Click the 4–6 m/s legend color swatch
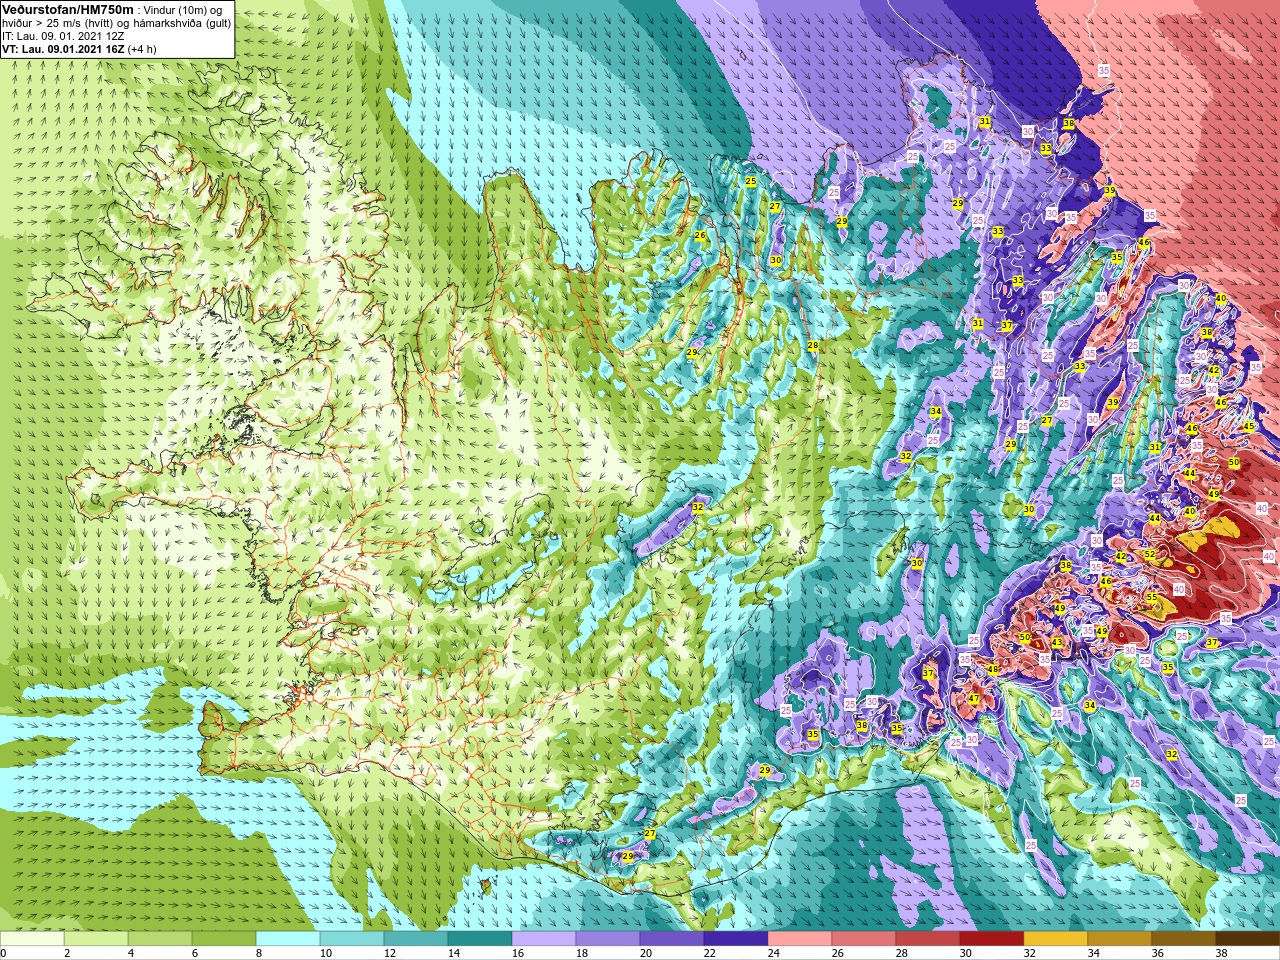This screenshot has height=960, width=1280. [160, 939]
